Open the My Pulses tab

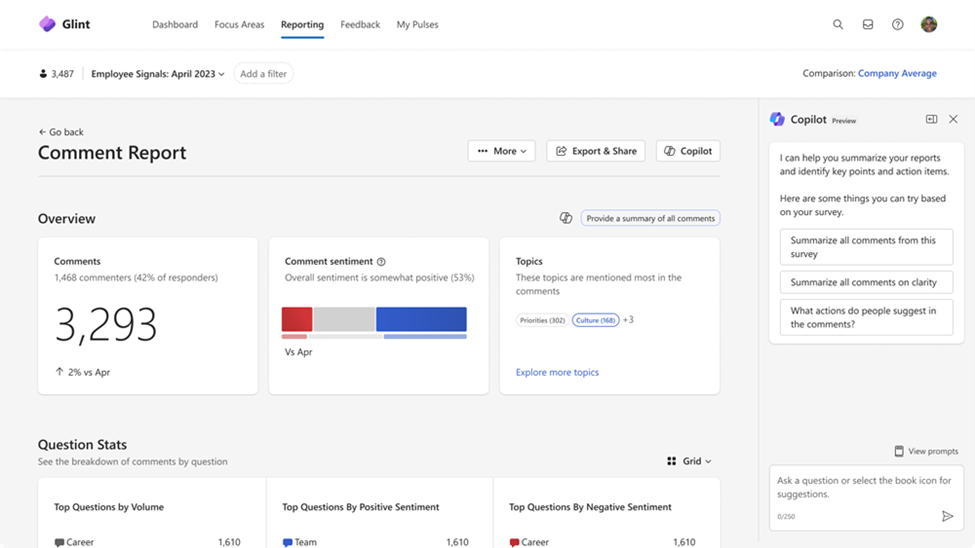(417, 24)
